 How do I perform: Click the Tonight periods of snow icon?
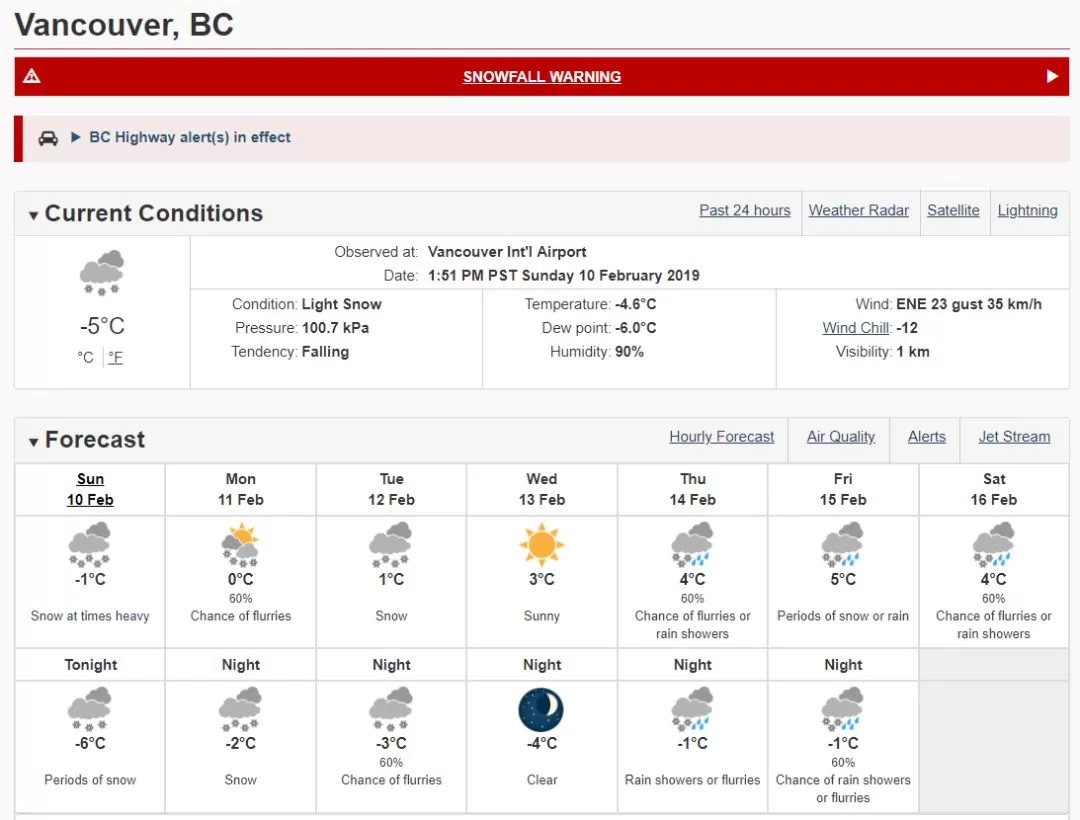(90, 708)
